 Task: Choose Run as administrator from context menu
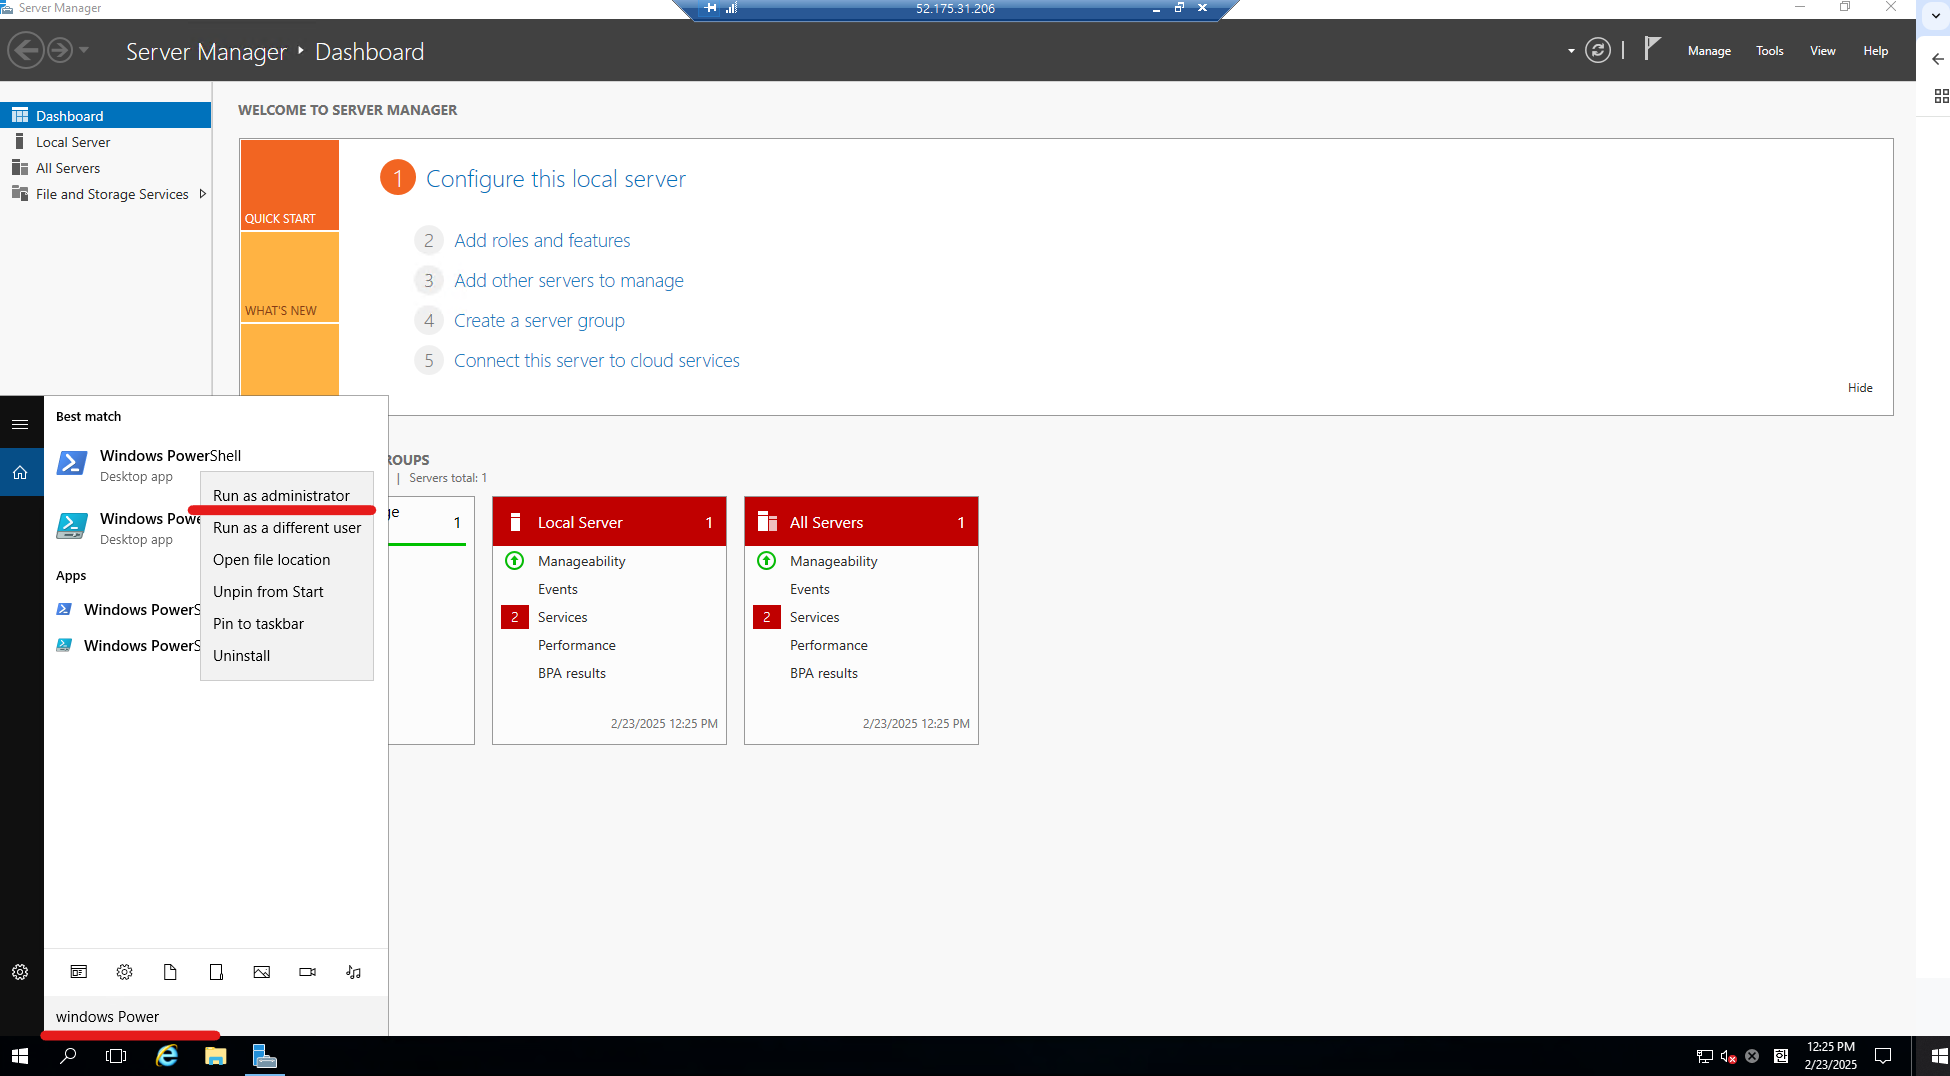(x=287, y=496)
